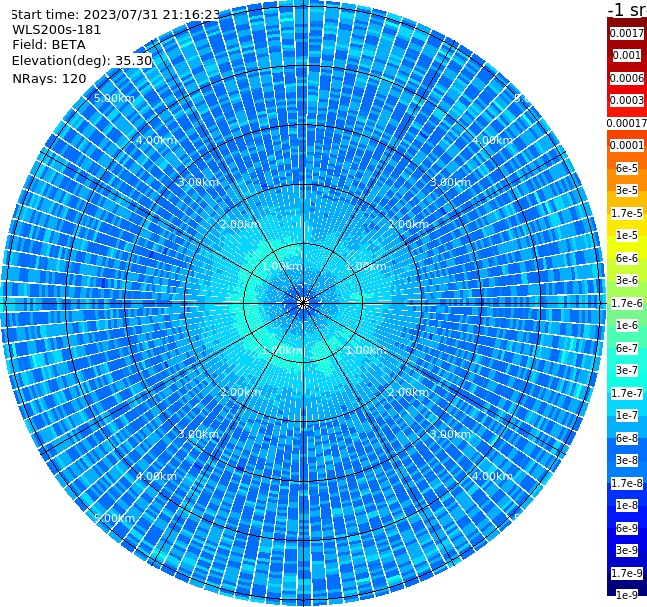Click the 2.00km range label in lower-left quadrant
The image size is (647, 607).
[241, 392]
